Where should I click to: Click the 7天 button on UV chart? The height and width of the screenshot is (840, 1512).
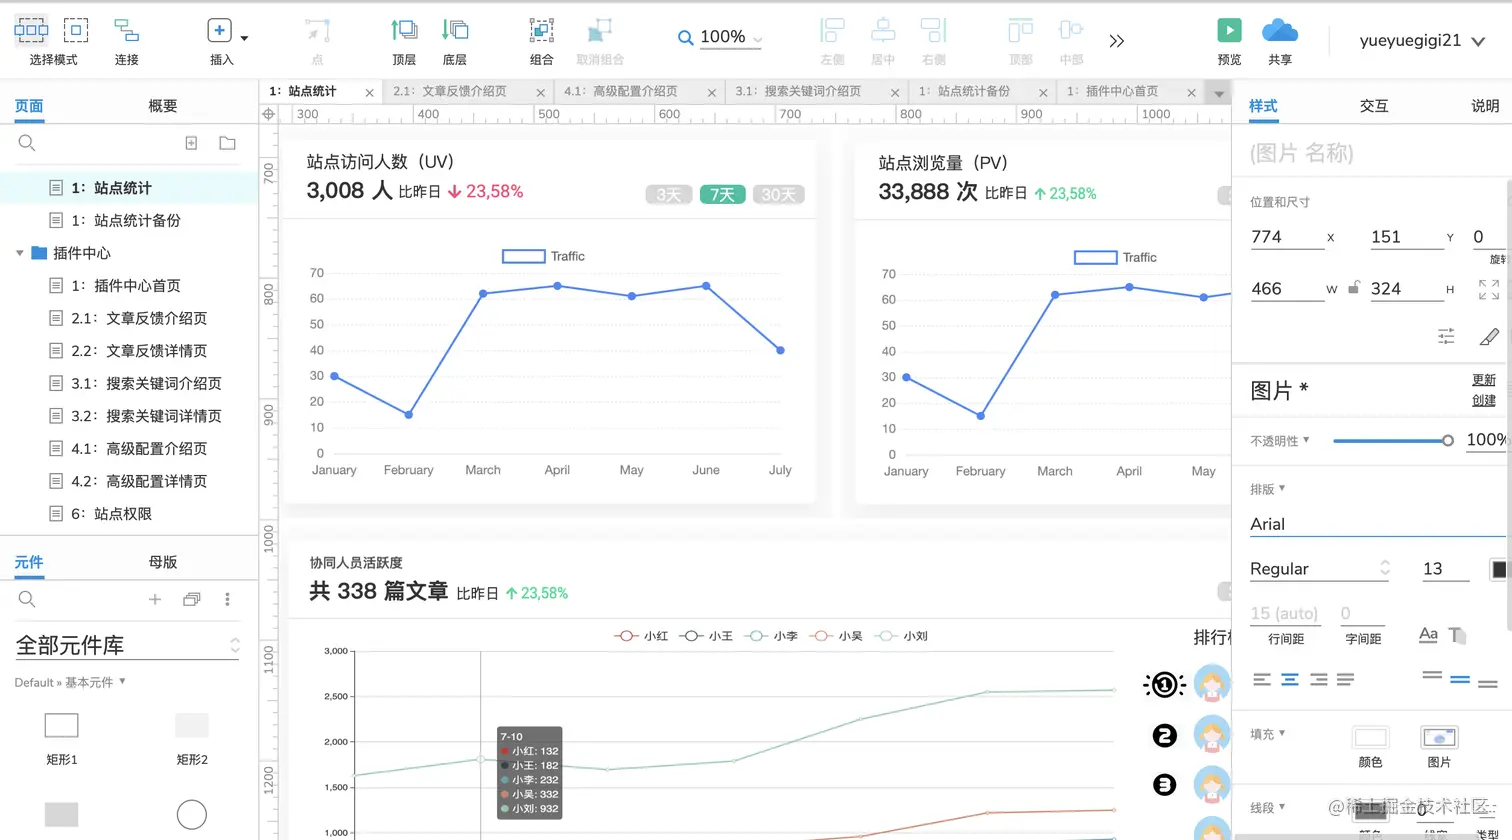(x=723, y=194)
